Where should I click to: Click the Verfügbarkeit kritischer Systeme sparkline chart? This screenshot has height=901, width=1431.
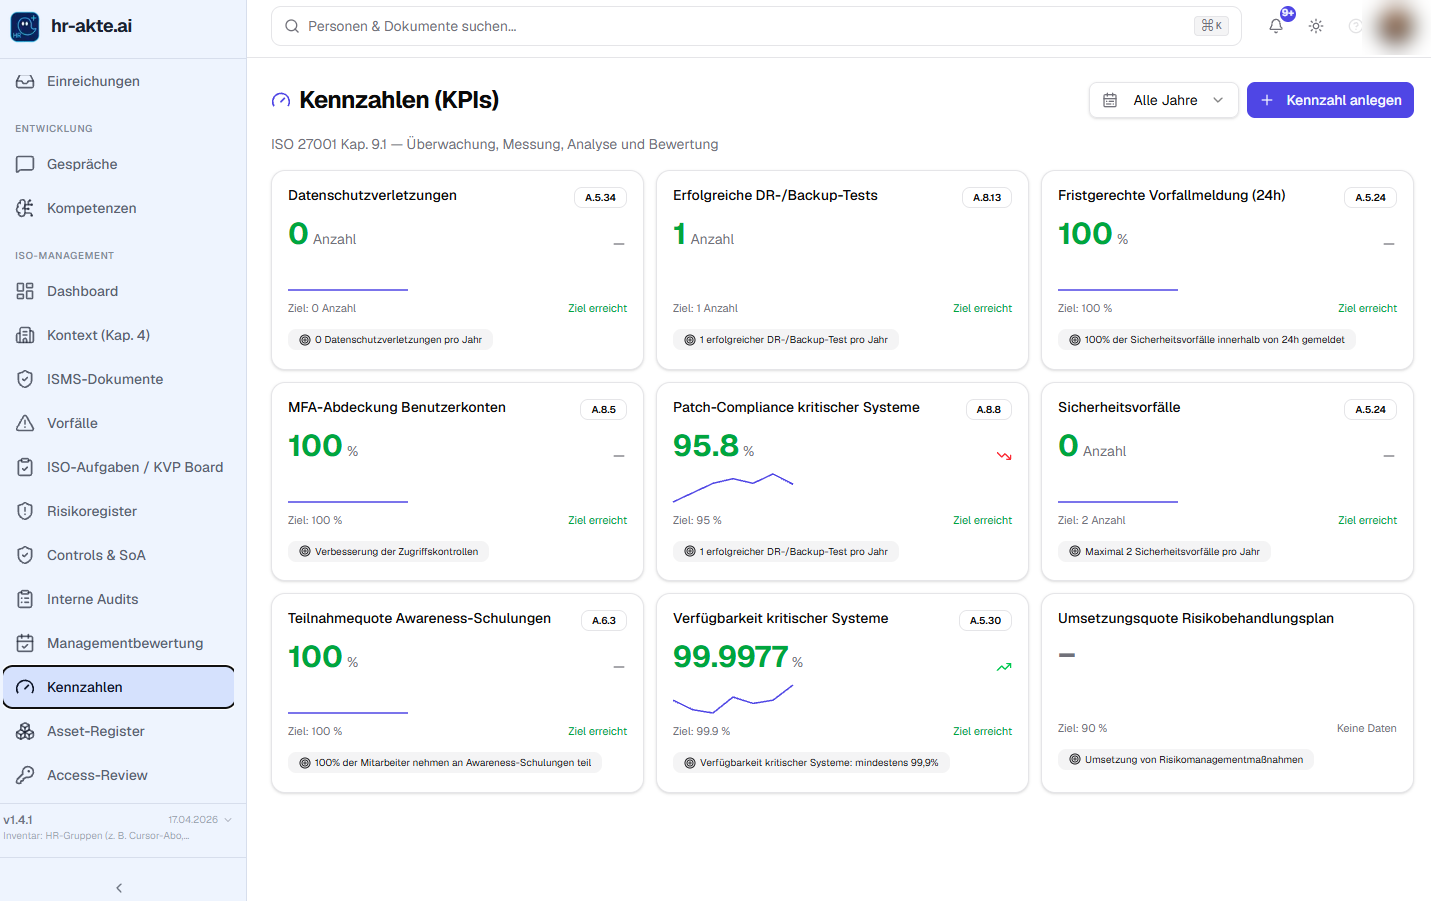point(733,698)
